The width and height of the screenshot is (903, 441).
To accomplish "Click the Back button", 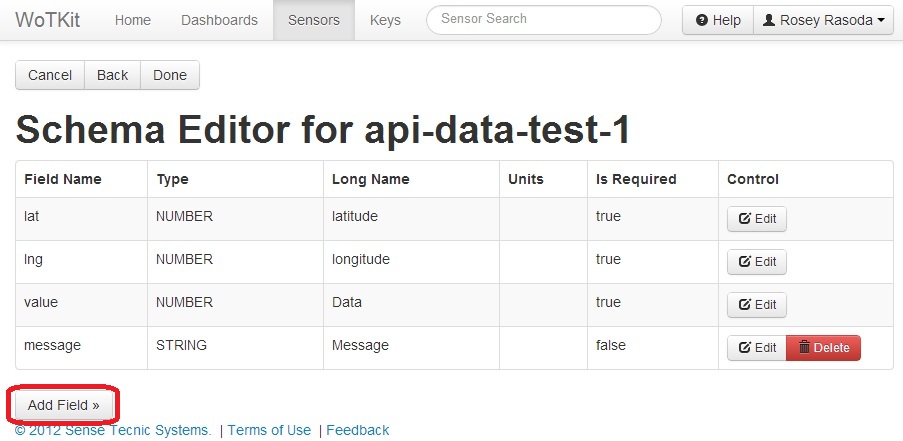I will tap(112, 75).
